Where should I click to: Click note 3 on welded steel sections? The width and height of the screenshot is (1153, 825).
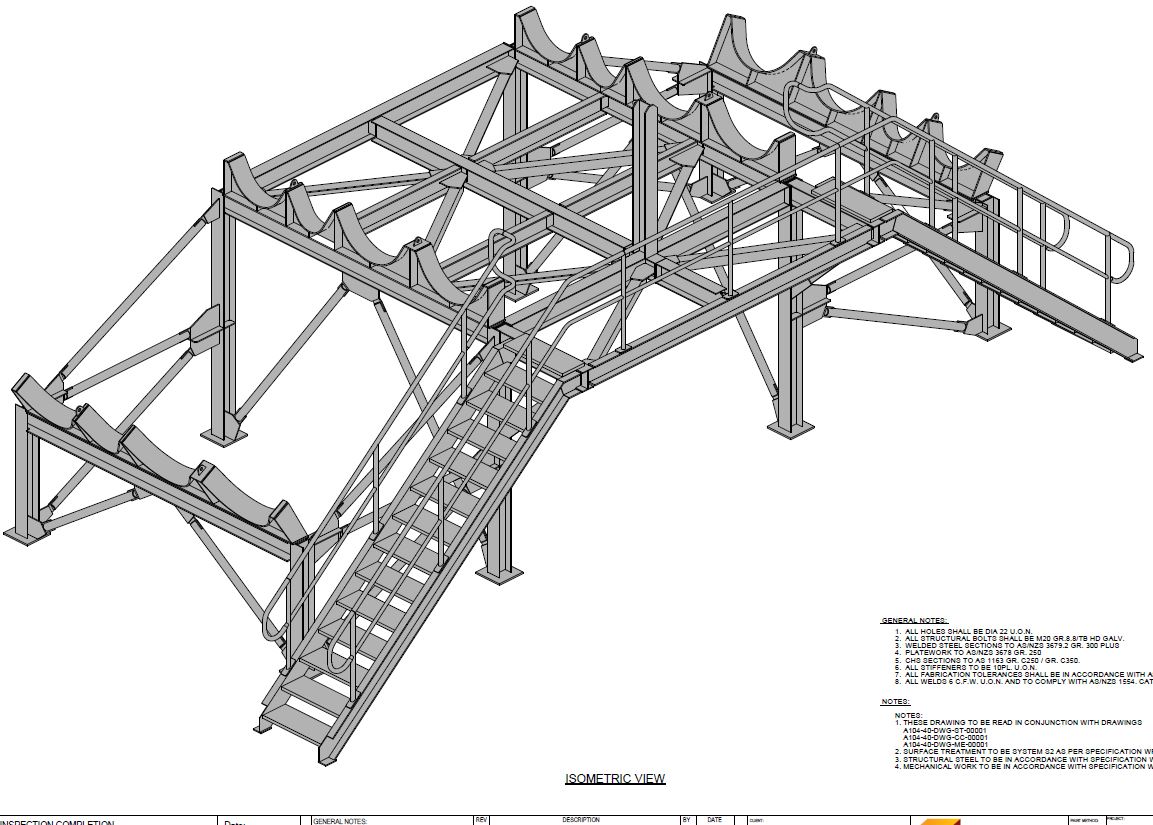point(1014,646)
